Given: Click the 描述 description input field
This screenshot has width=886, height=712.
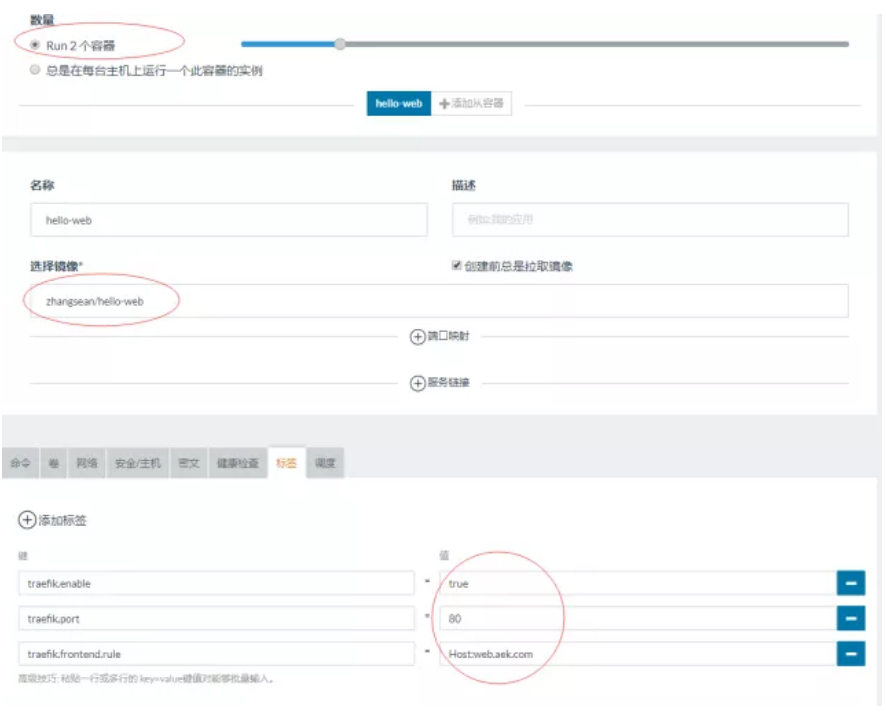Looking at the screenshot, I should point(650,220).
